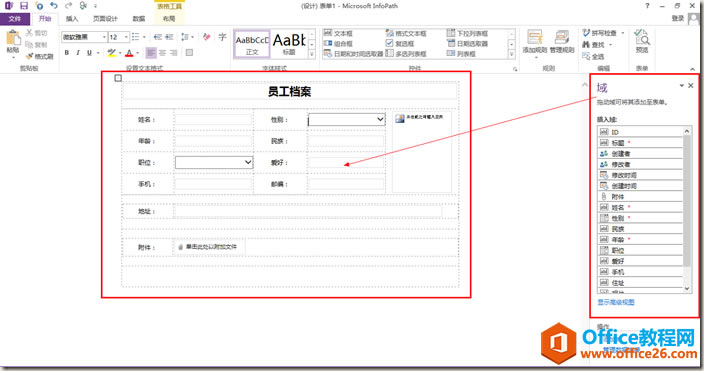Image resolution: width=704 pixels, height=371 pixels.
Task: Click 添加规则 (Add Rule) button
Action: (x=535, y=43)
